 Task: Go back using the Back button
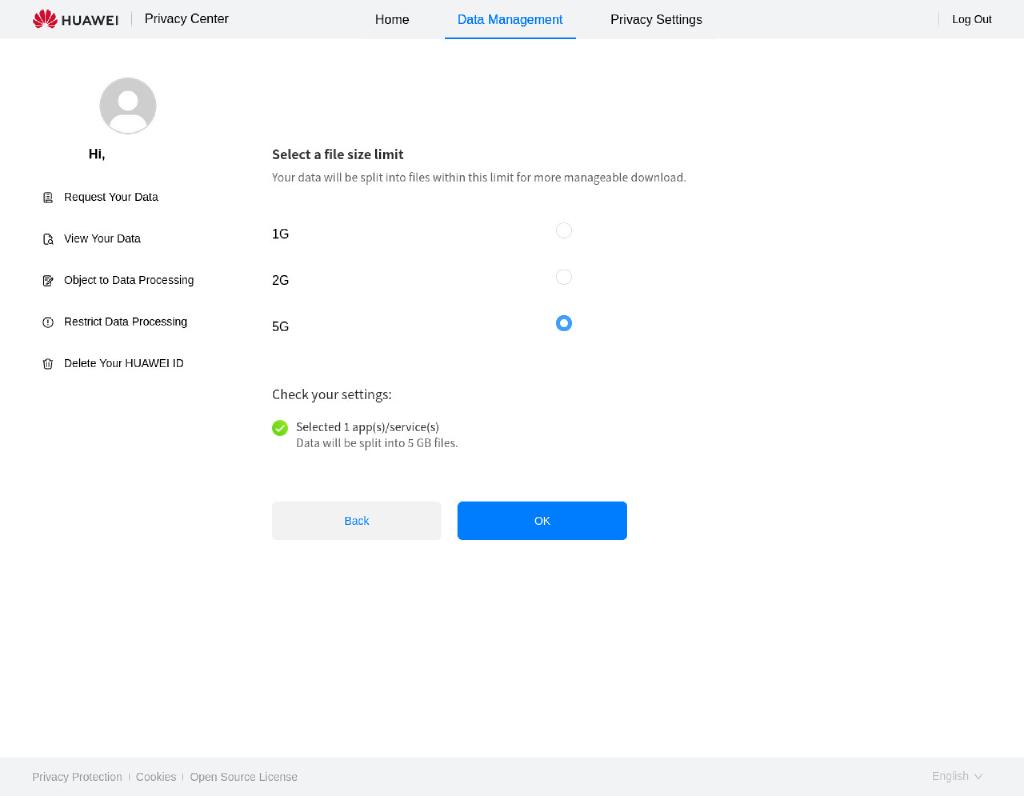click(x=356, y=520)
